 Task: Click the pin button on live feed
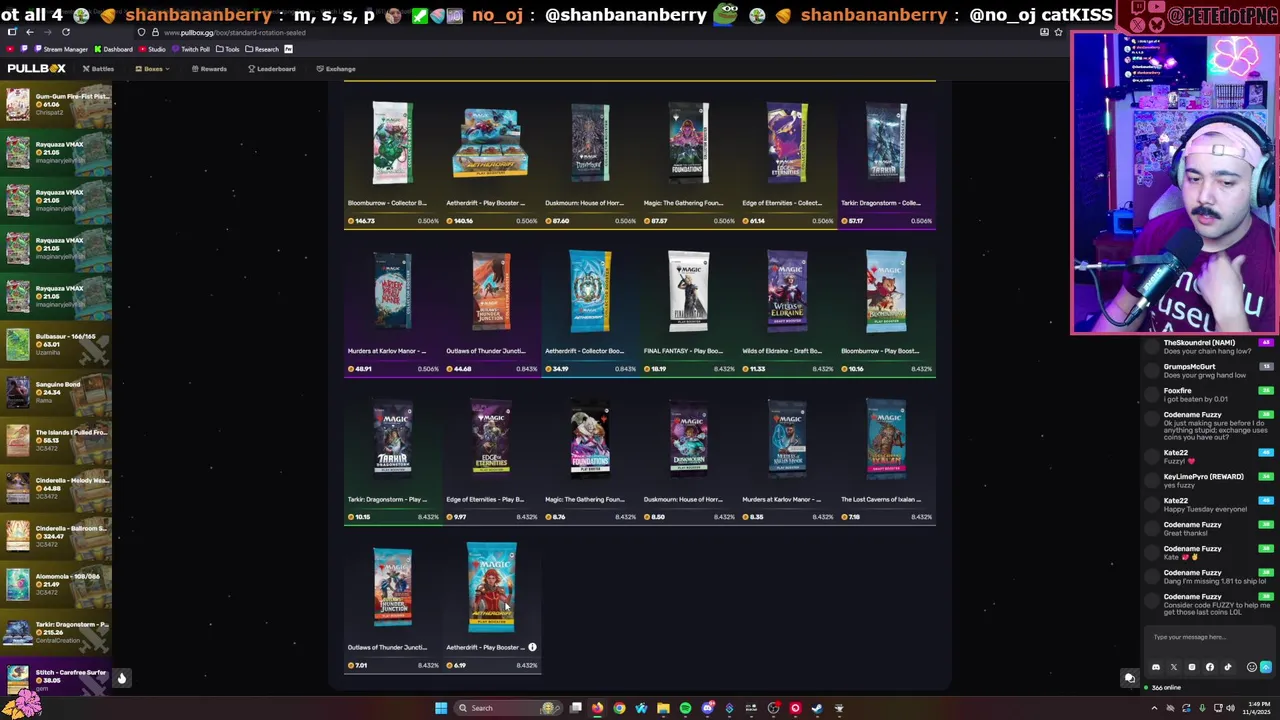[x=121, y=678]
